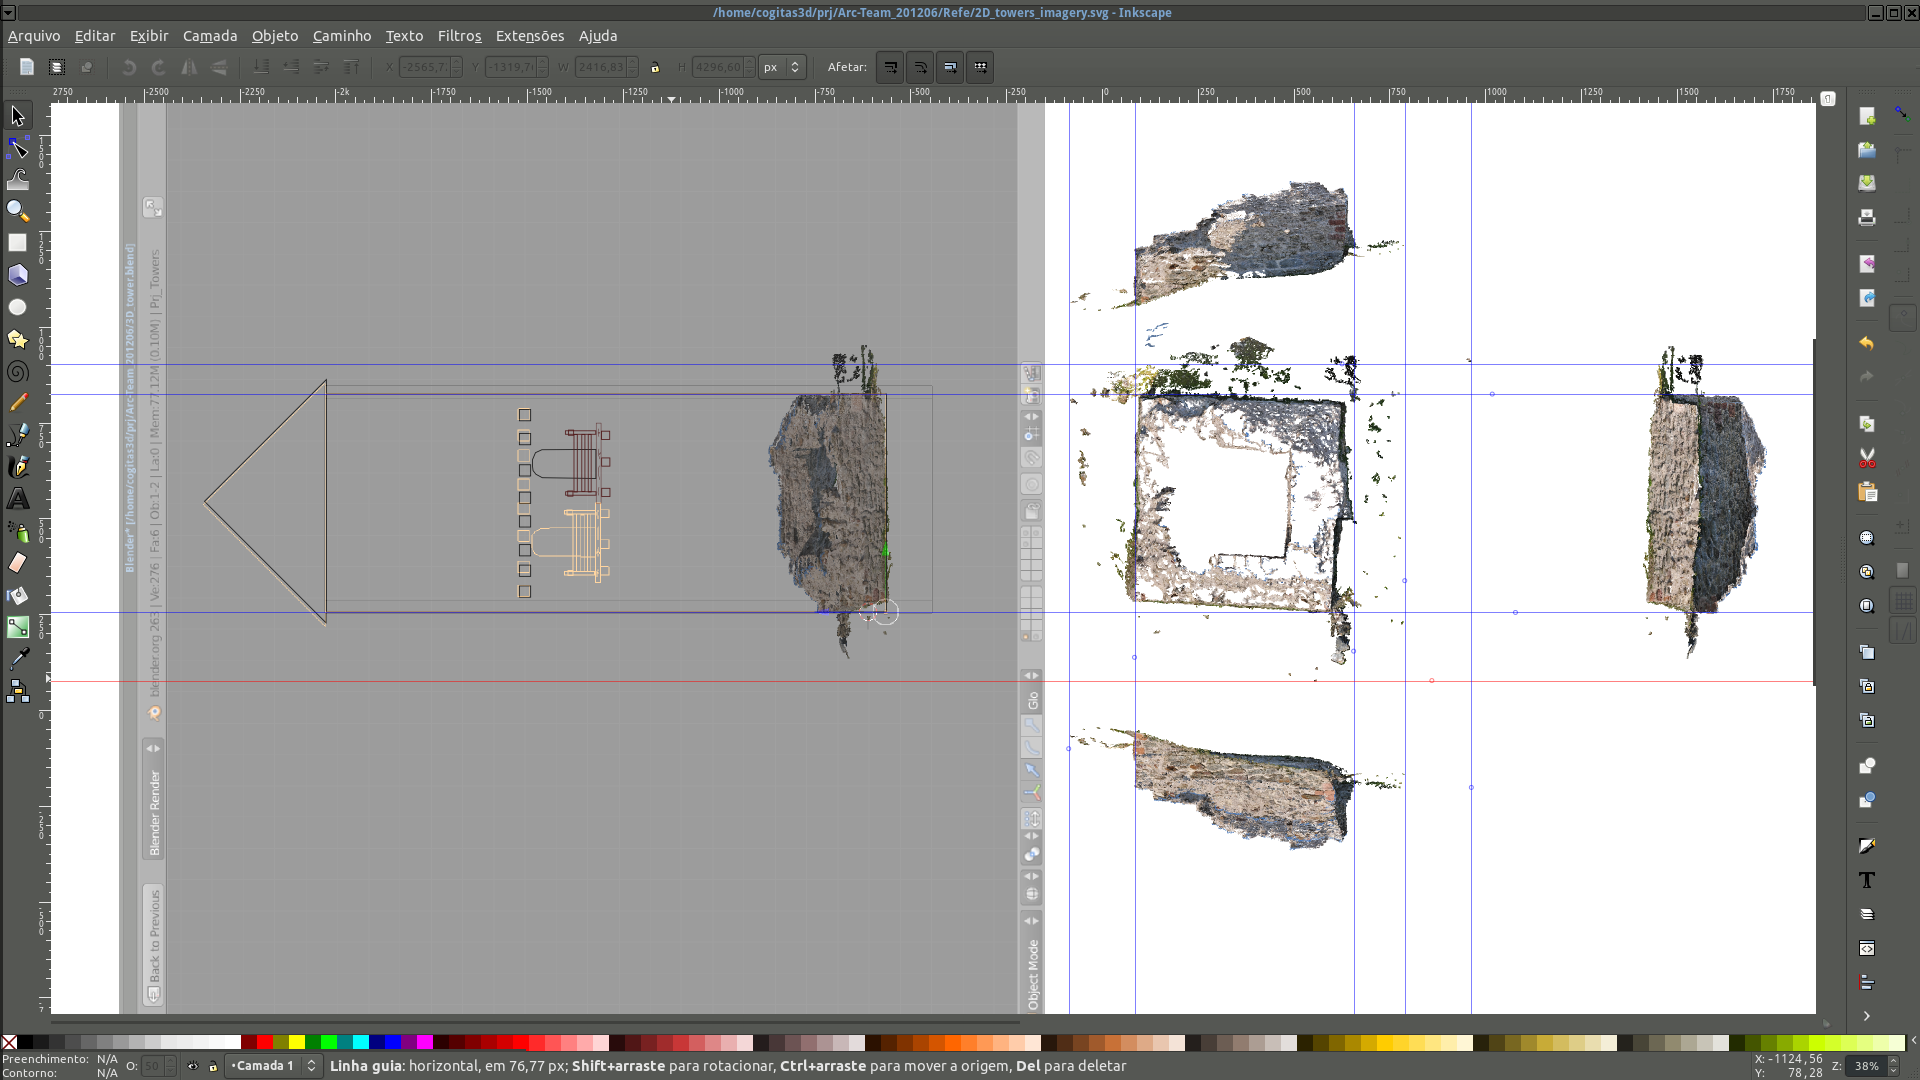Viewport: 1920px width, 1080px height.
Task: Open the Filtros menu
Action: (459, 36)
